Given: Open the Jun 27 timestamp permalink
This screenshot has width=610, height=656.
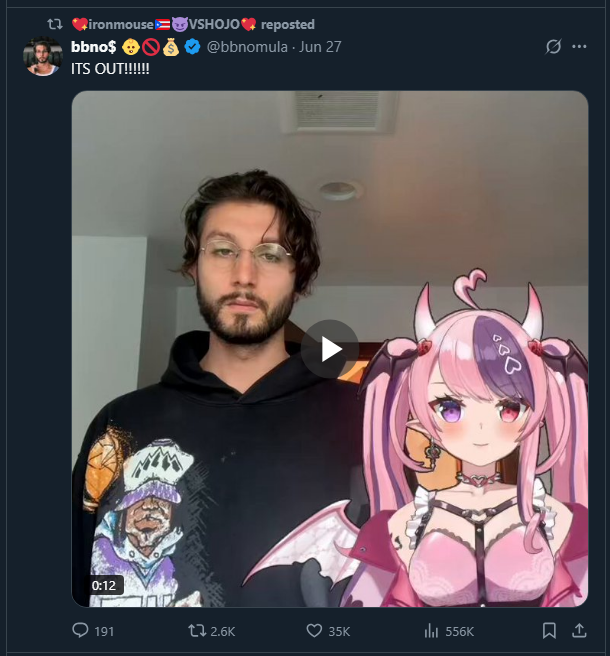Looking at the screenshot, I should click(320, 47).
